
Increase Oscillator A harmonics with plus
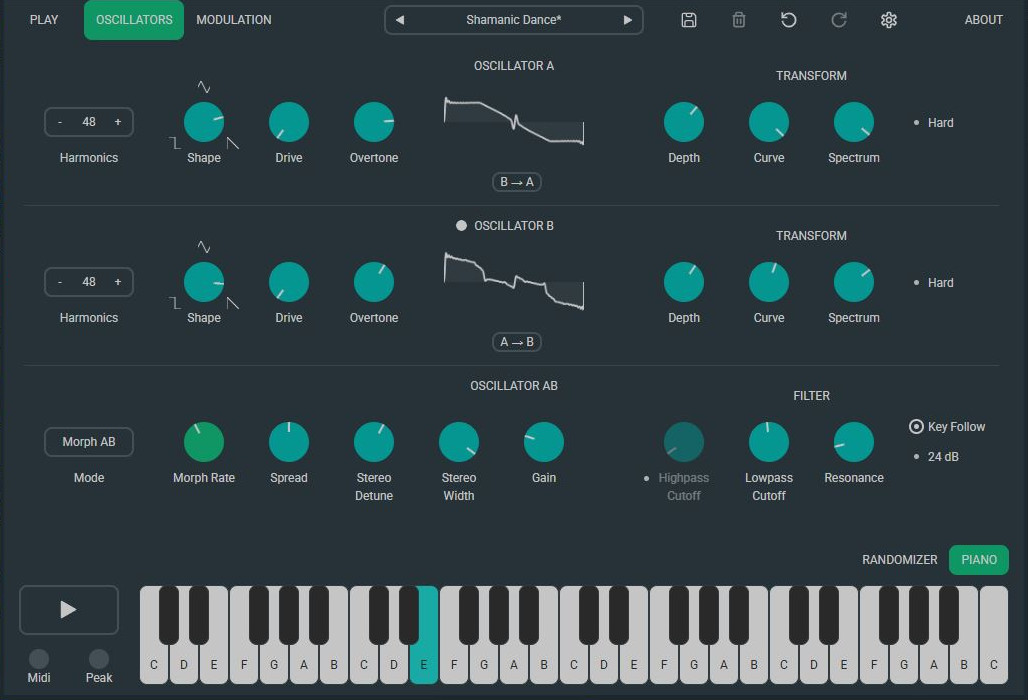pos(118,122)
